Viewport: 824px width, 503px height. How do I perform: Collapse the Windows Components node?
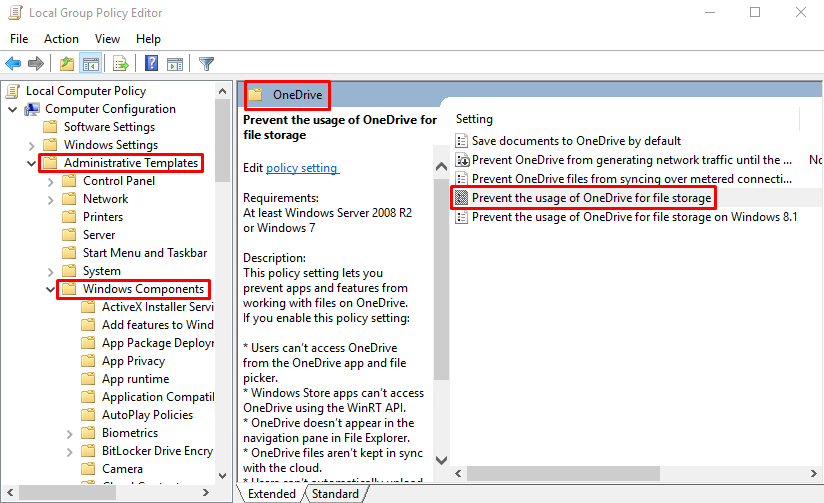[50, 289]
